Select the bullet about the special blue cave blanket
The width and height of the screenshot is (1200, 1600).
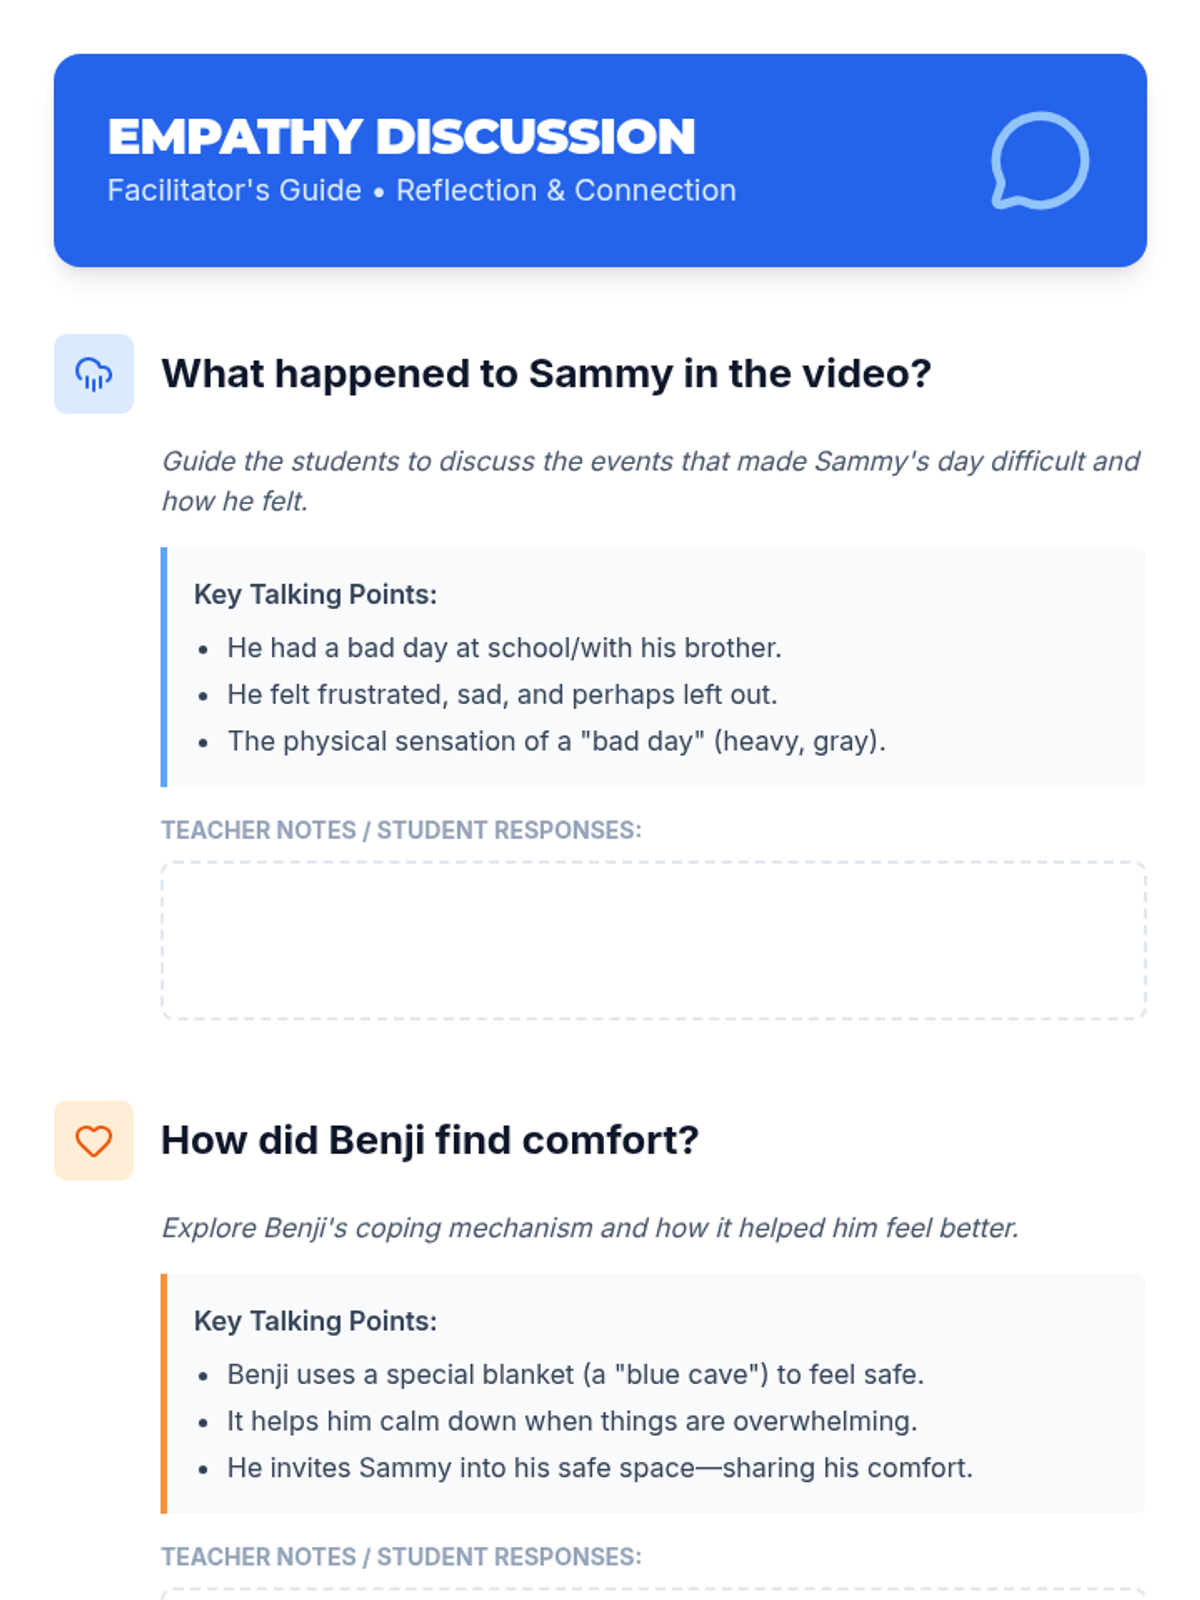point(575,1375)
